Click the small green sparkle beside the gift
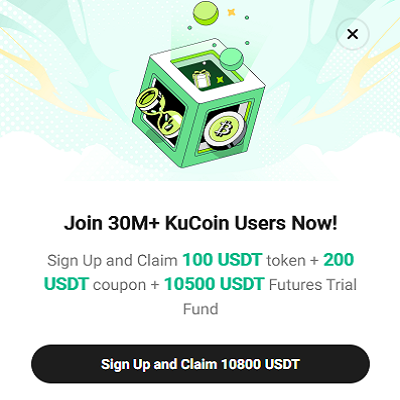400x400 pixels. pos(220,79)
